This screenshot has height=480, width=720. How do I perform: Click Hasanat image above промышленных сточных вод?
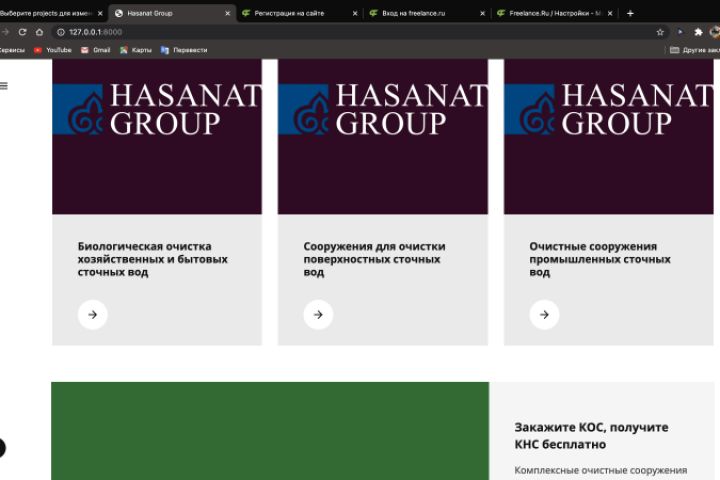pos(609,136)
